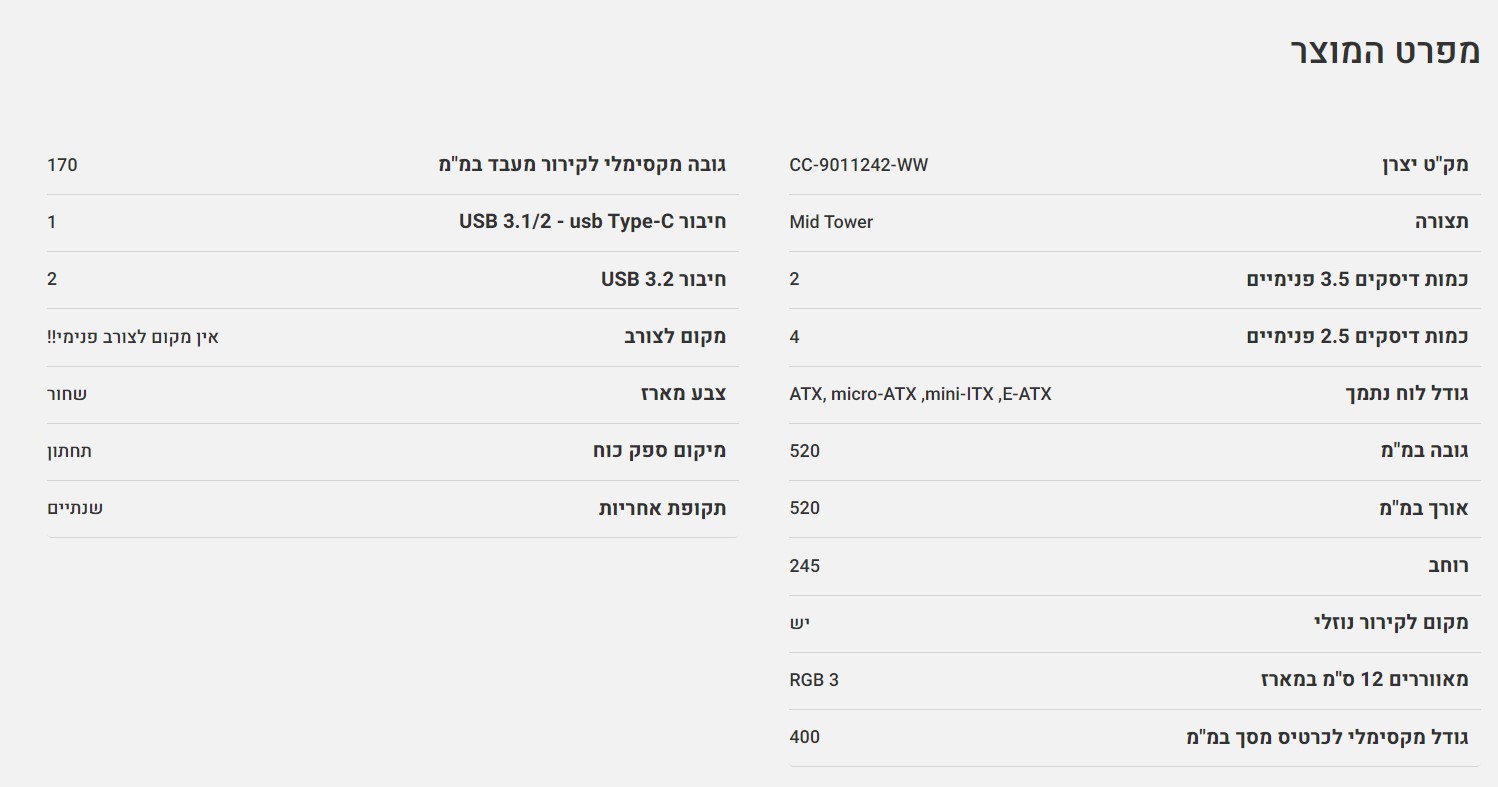Click the case color value "שחור"
Viewport: 1498px width, 787px height.
coord(67,394)
